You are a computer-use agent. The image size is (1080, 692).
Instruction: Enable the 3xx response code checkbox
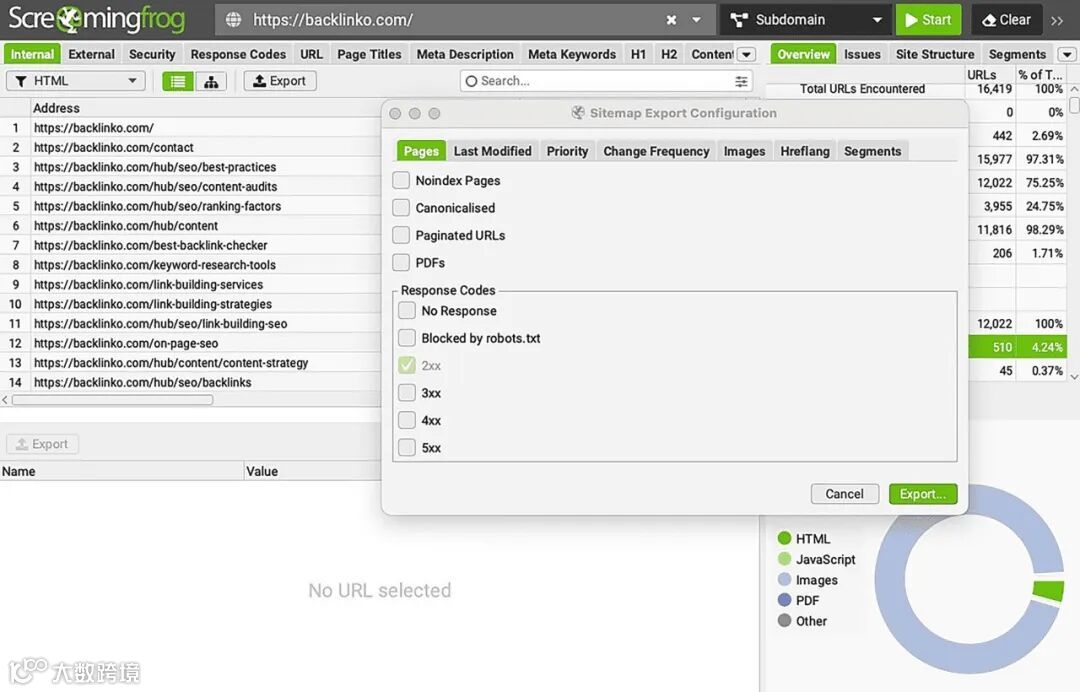pos(407,393)
